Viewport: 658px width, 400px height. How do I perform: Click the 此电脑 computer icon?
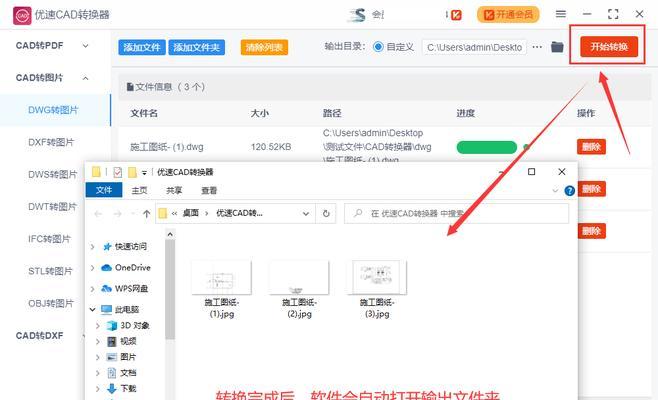pos(107,310)
